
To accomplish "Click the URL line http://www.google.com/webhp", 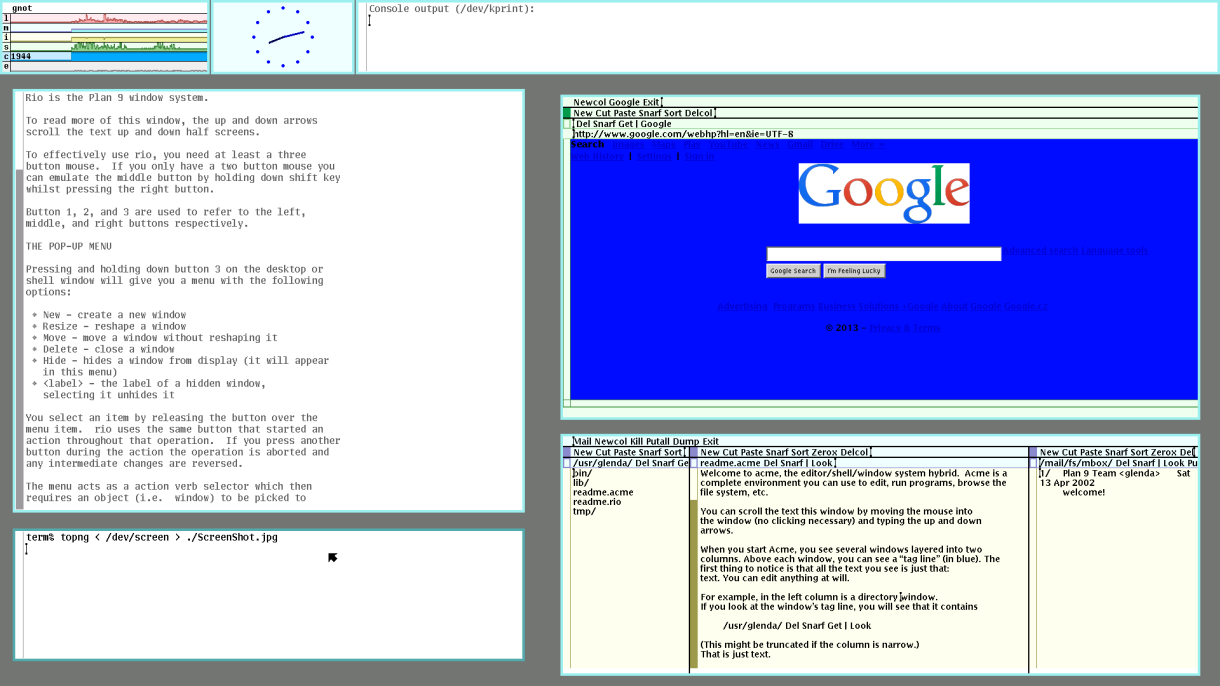I will pos(683,134).
